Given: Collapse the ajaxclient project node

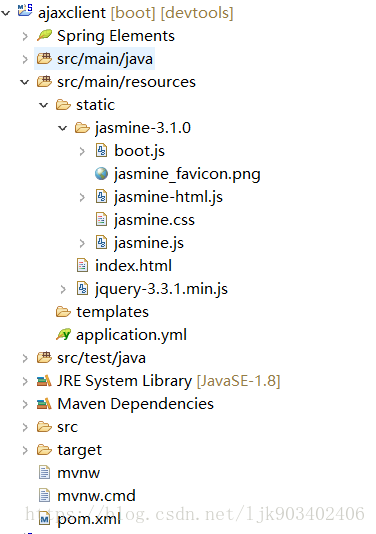Looking at the screenshot, I should coord(5,13).
